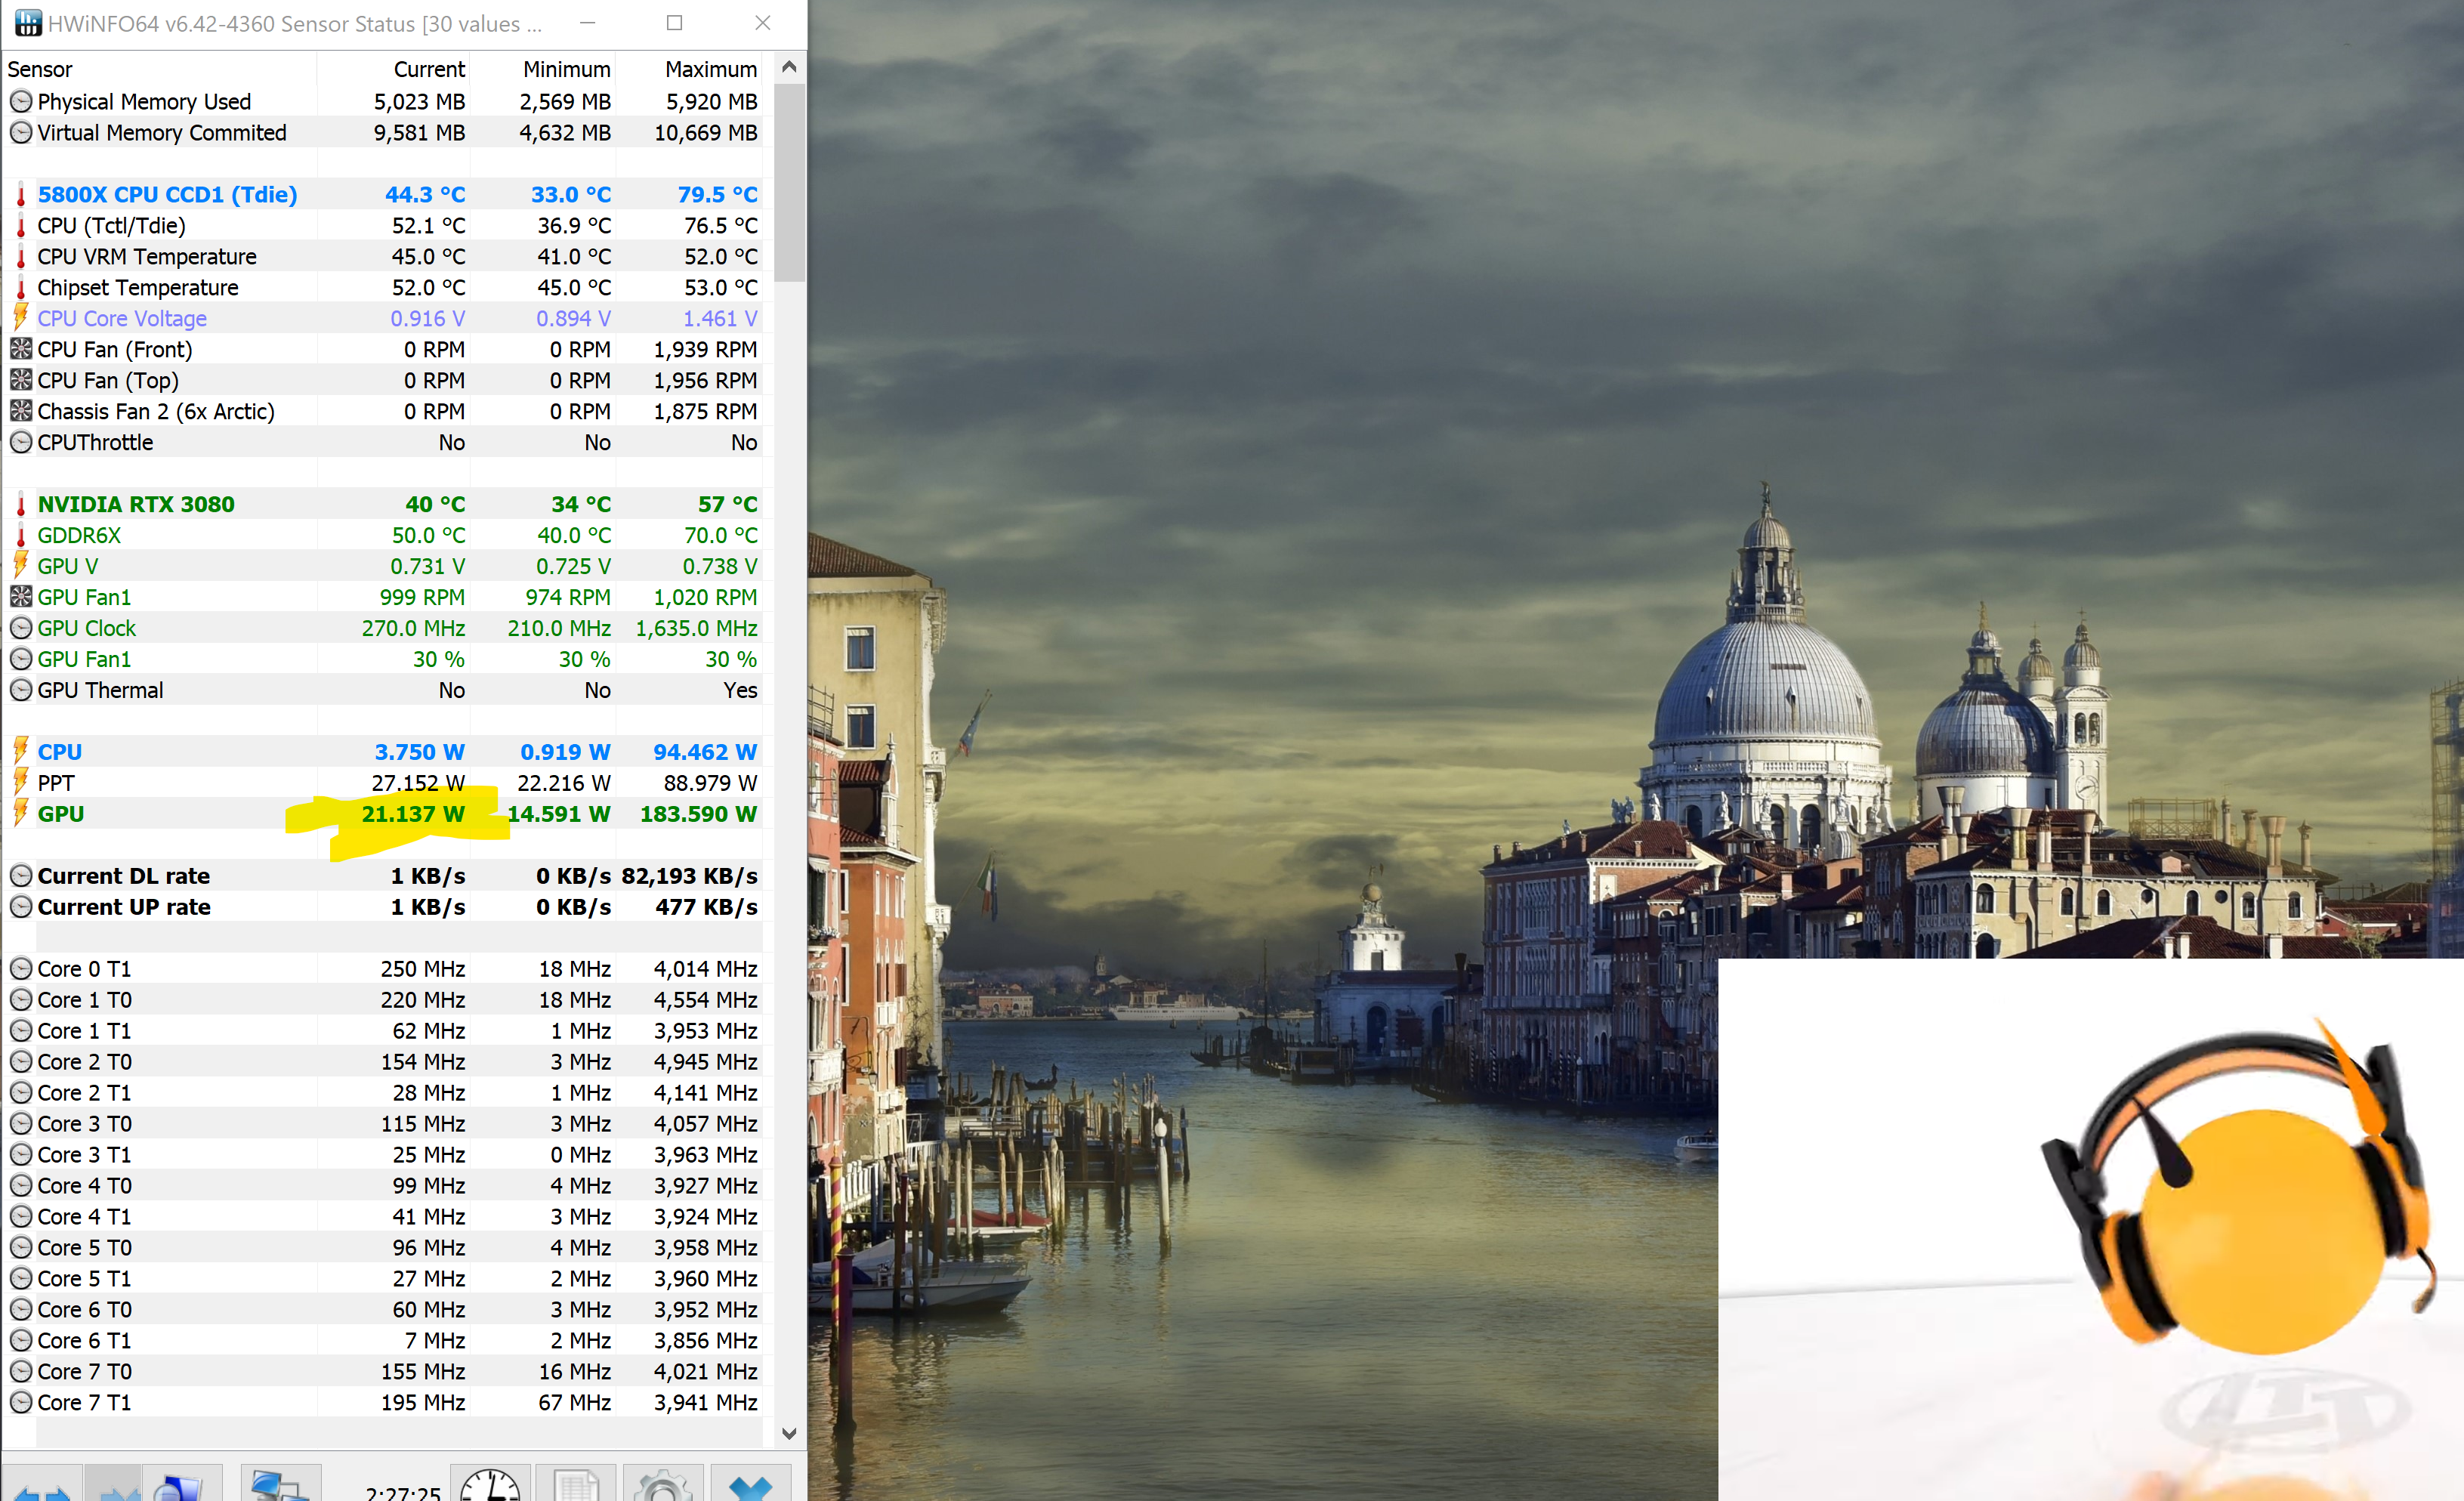Click the scrollbar down arrow

click(x=789, y=1433)
